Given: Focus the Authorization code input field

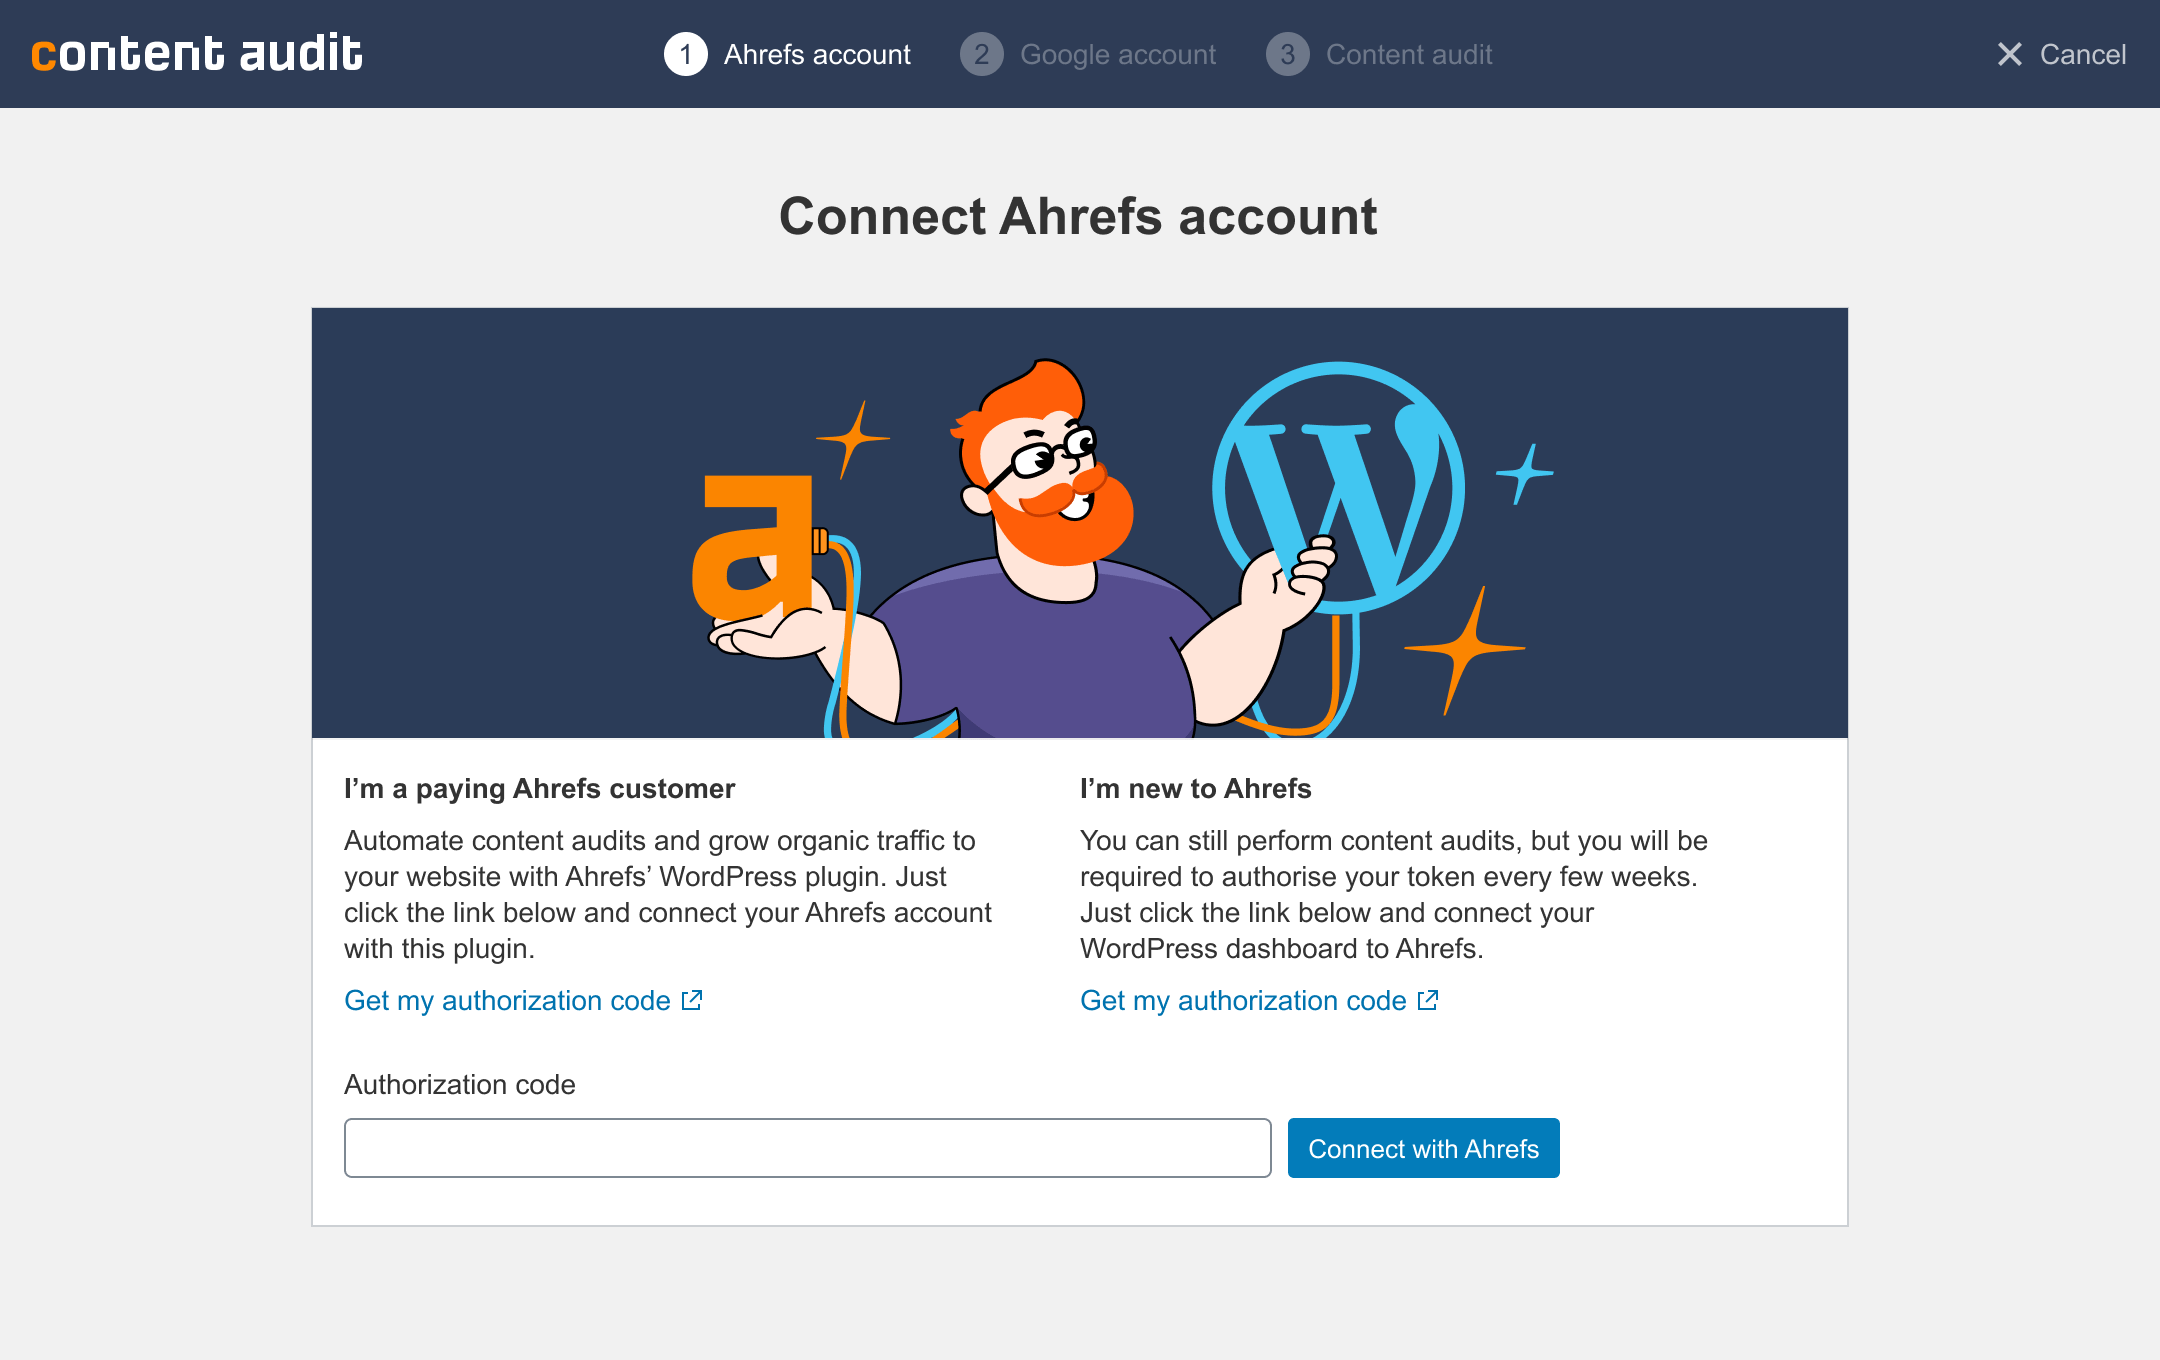Looking at the screenshot, I should [807, 1148].
